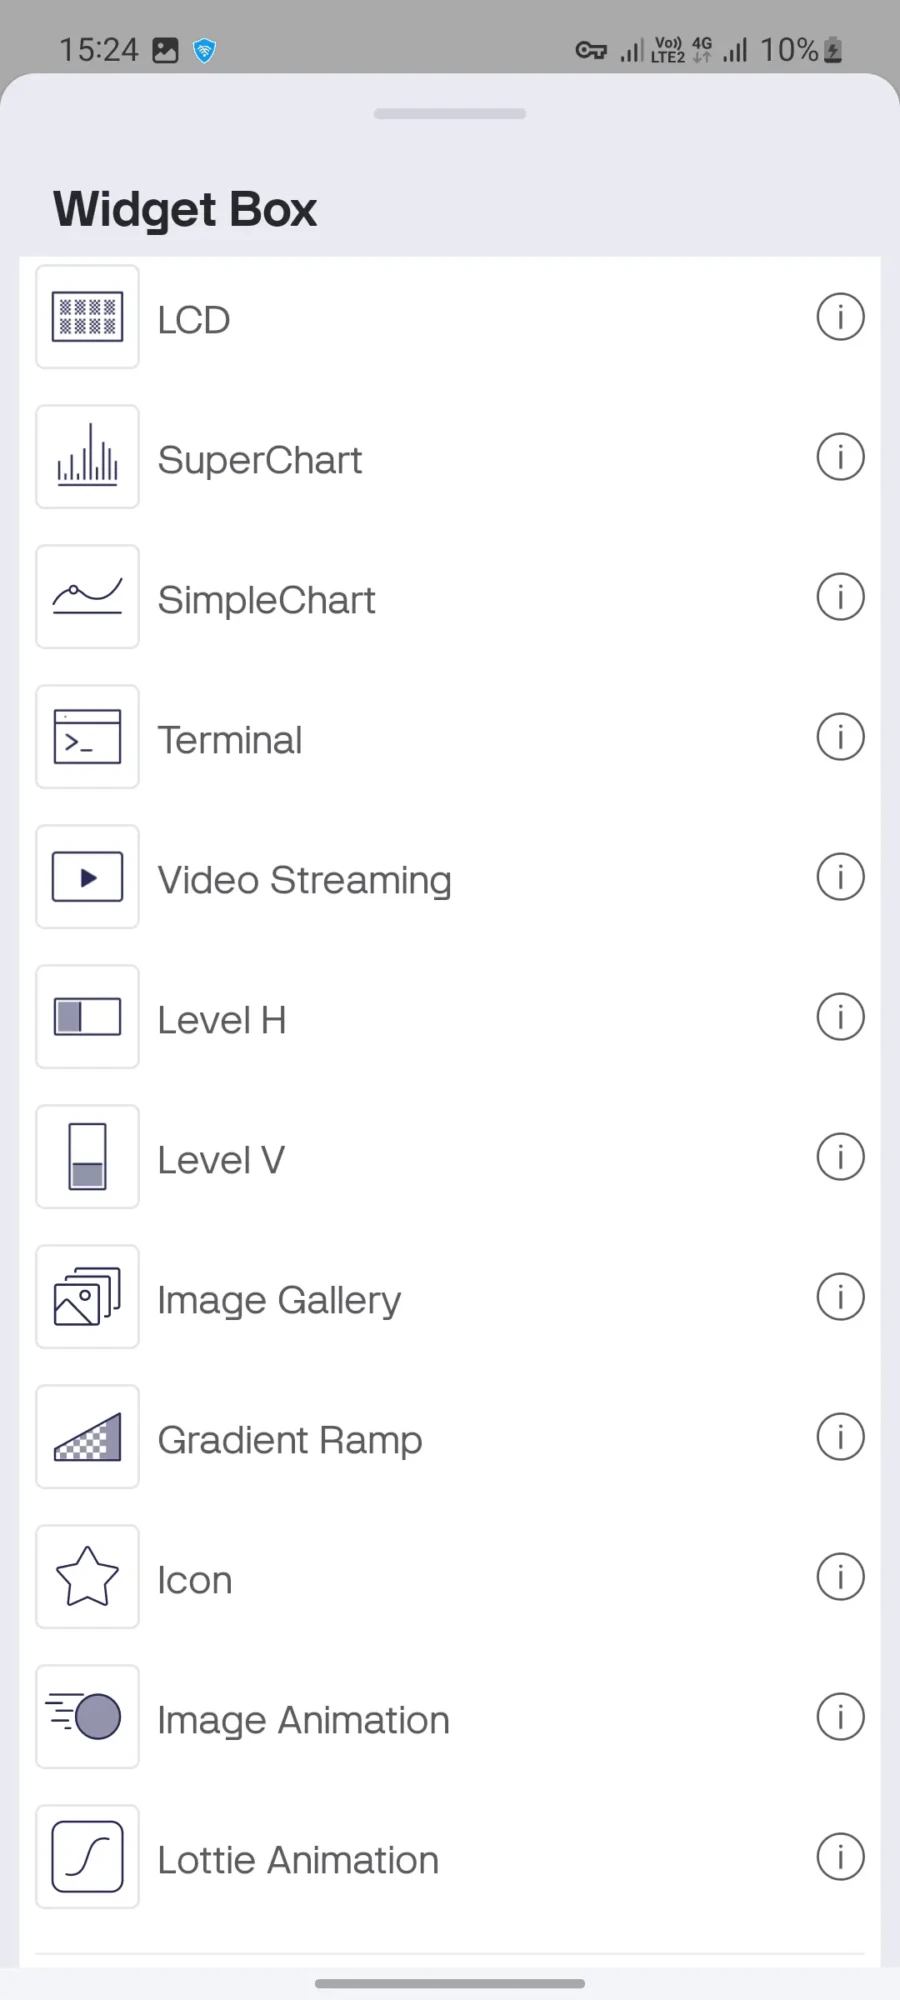This screenshot has height=2000, width=900.
Task: Choose the Terminal prompt icon
Action: pyautogui.click(x=87, y=737)
